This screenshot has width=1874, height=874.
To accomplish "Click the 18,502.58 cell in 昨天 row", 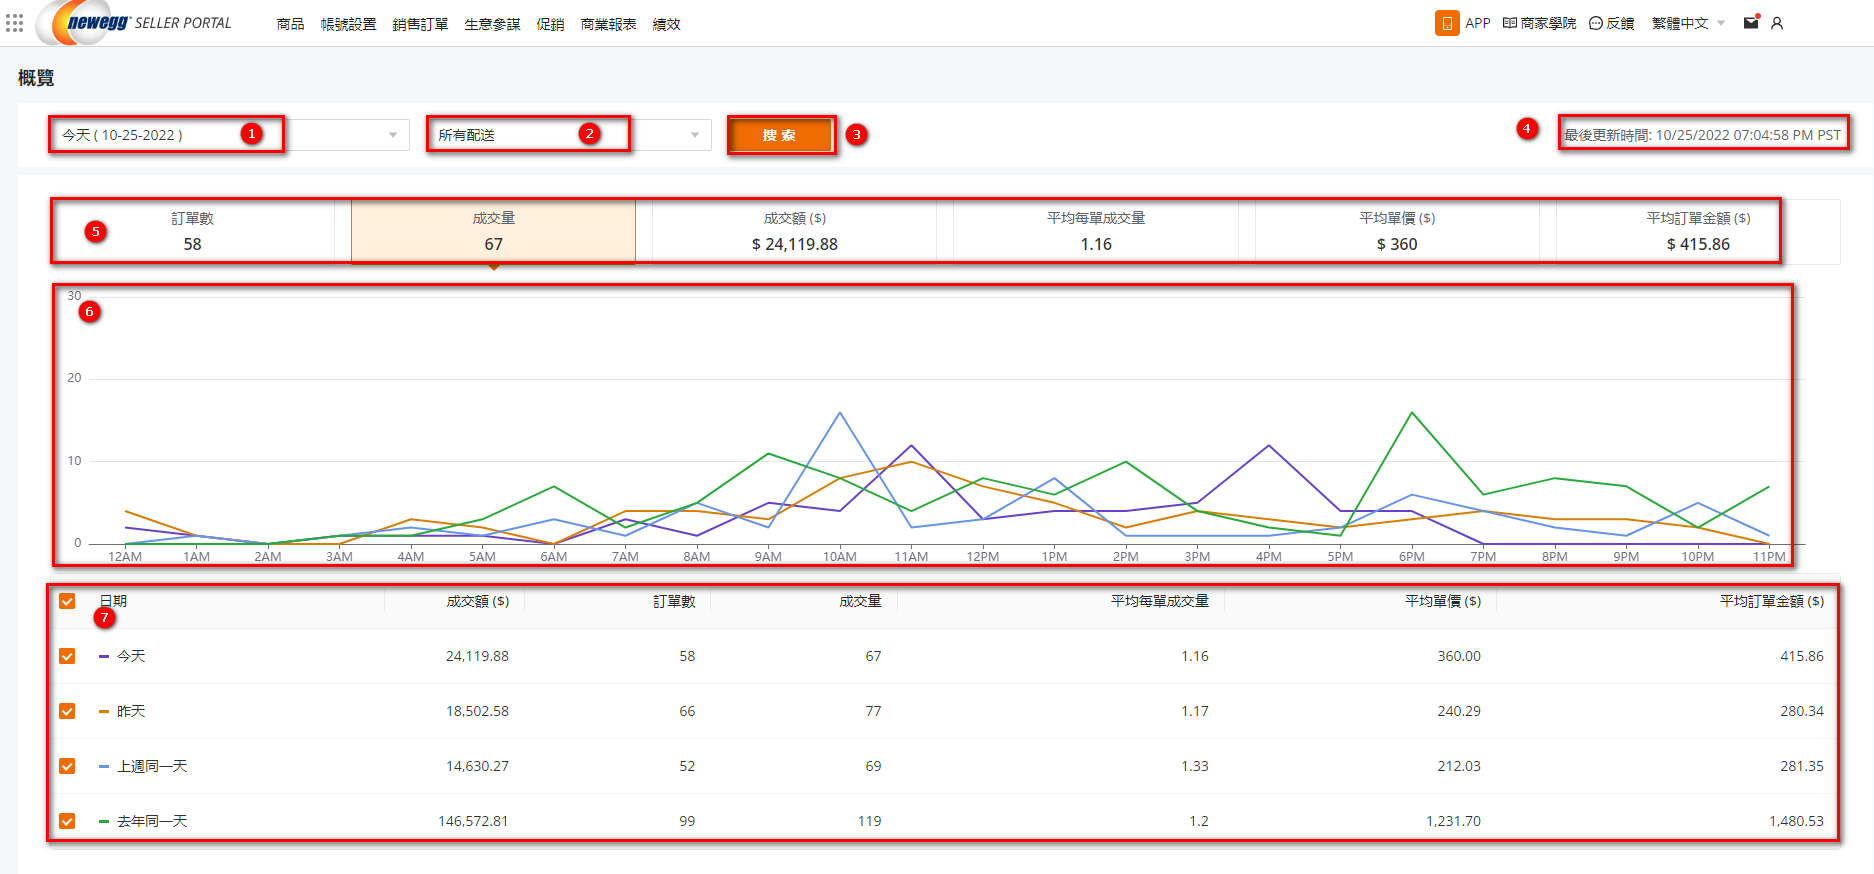I will click(x=477, y=711).
